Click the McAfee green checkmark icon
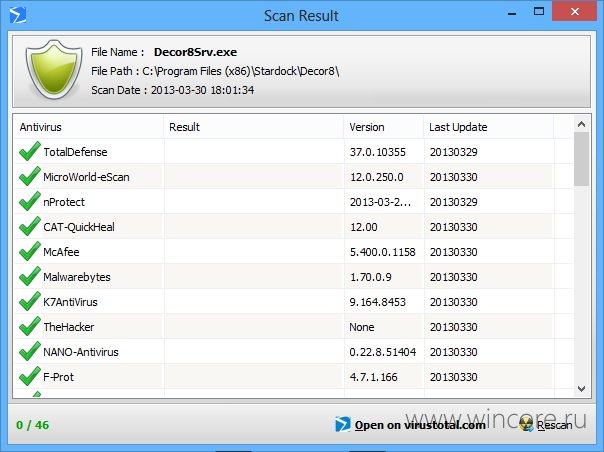The width and height of the screenshot is (604, 452). point(30,251)
